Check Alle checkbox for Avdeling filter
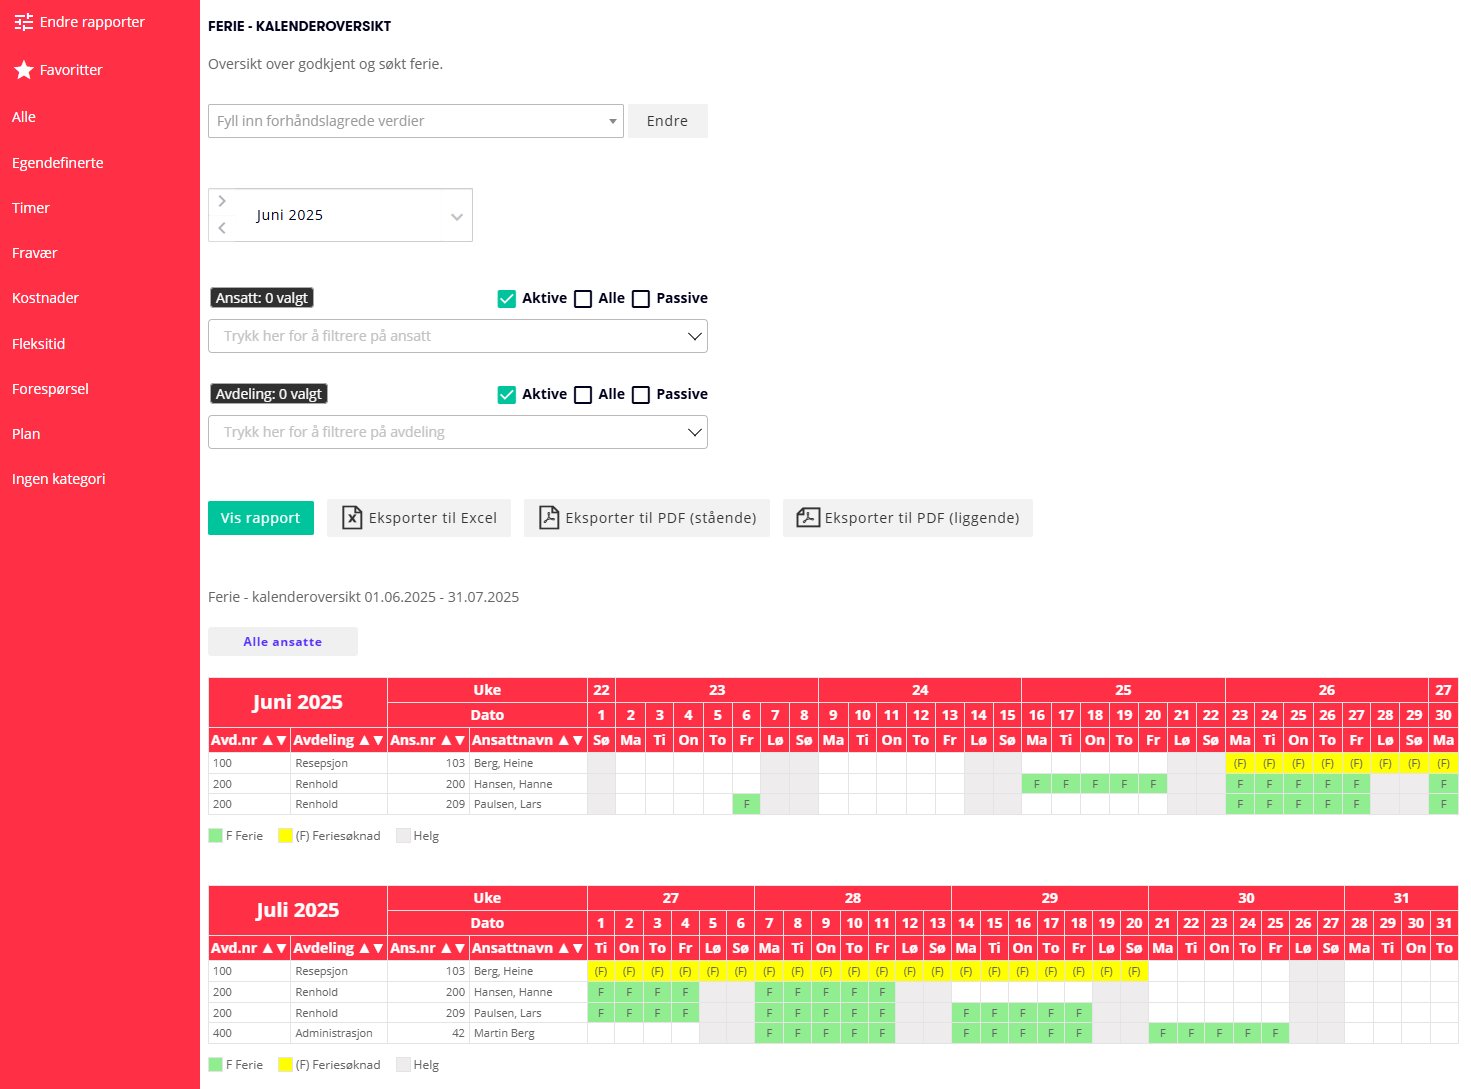Viewport: 1471px width, 1089px height. point(583,394)
